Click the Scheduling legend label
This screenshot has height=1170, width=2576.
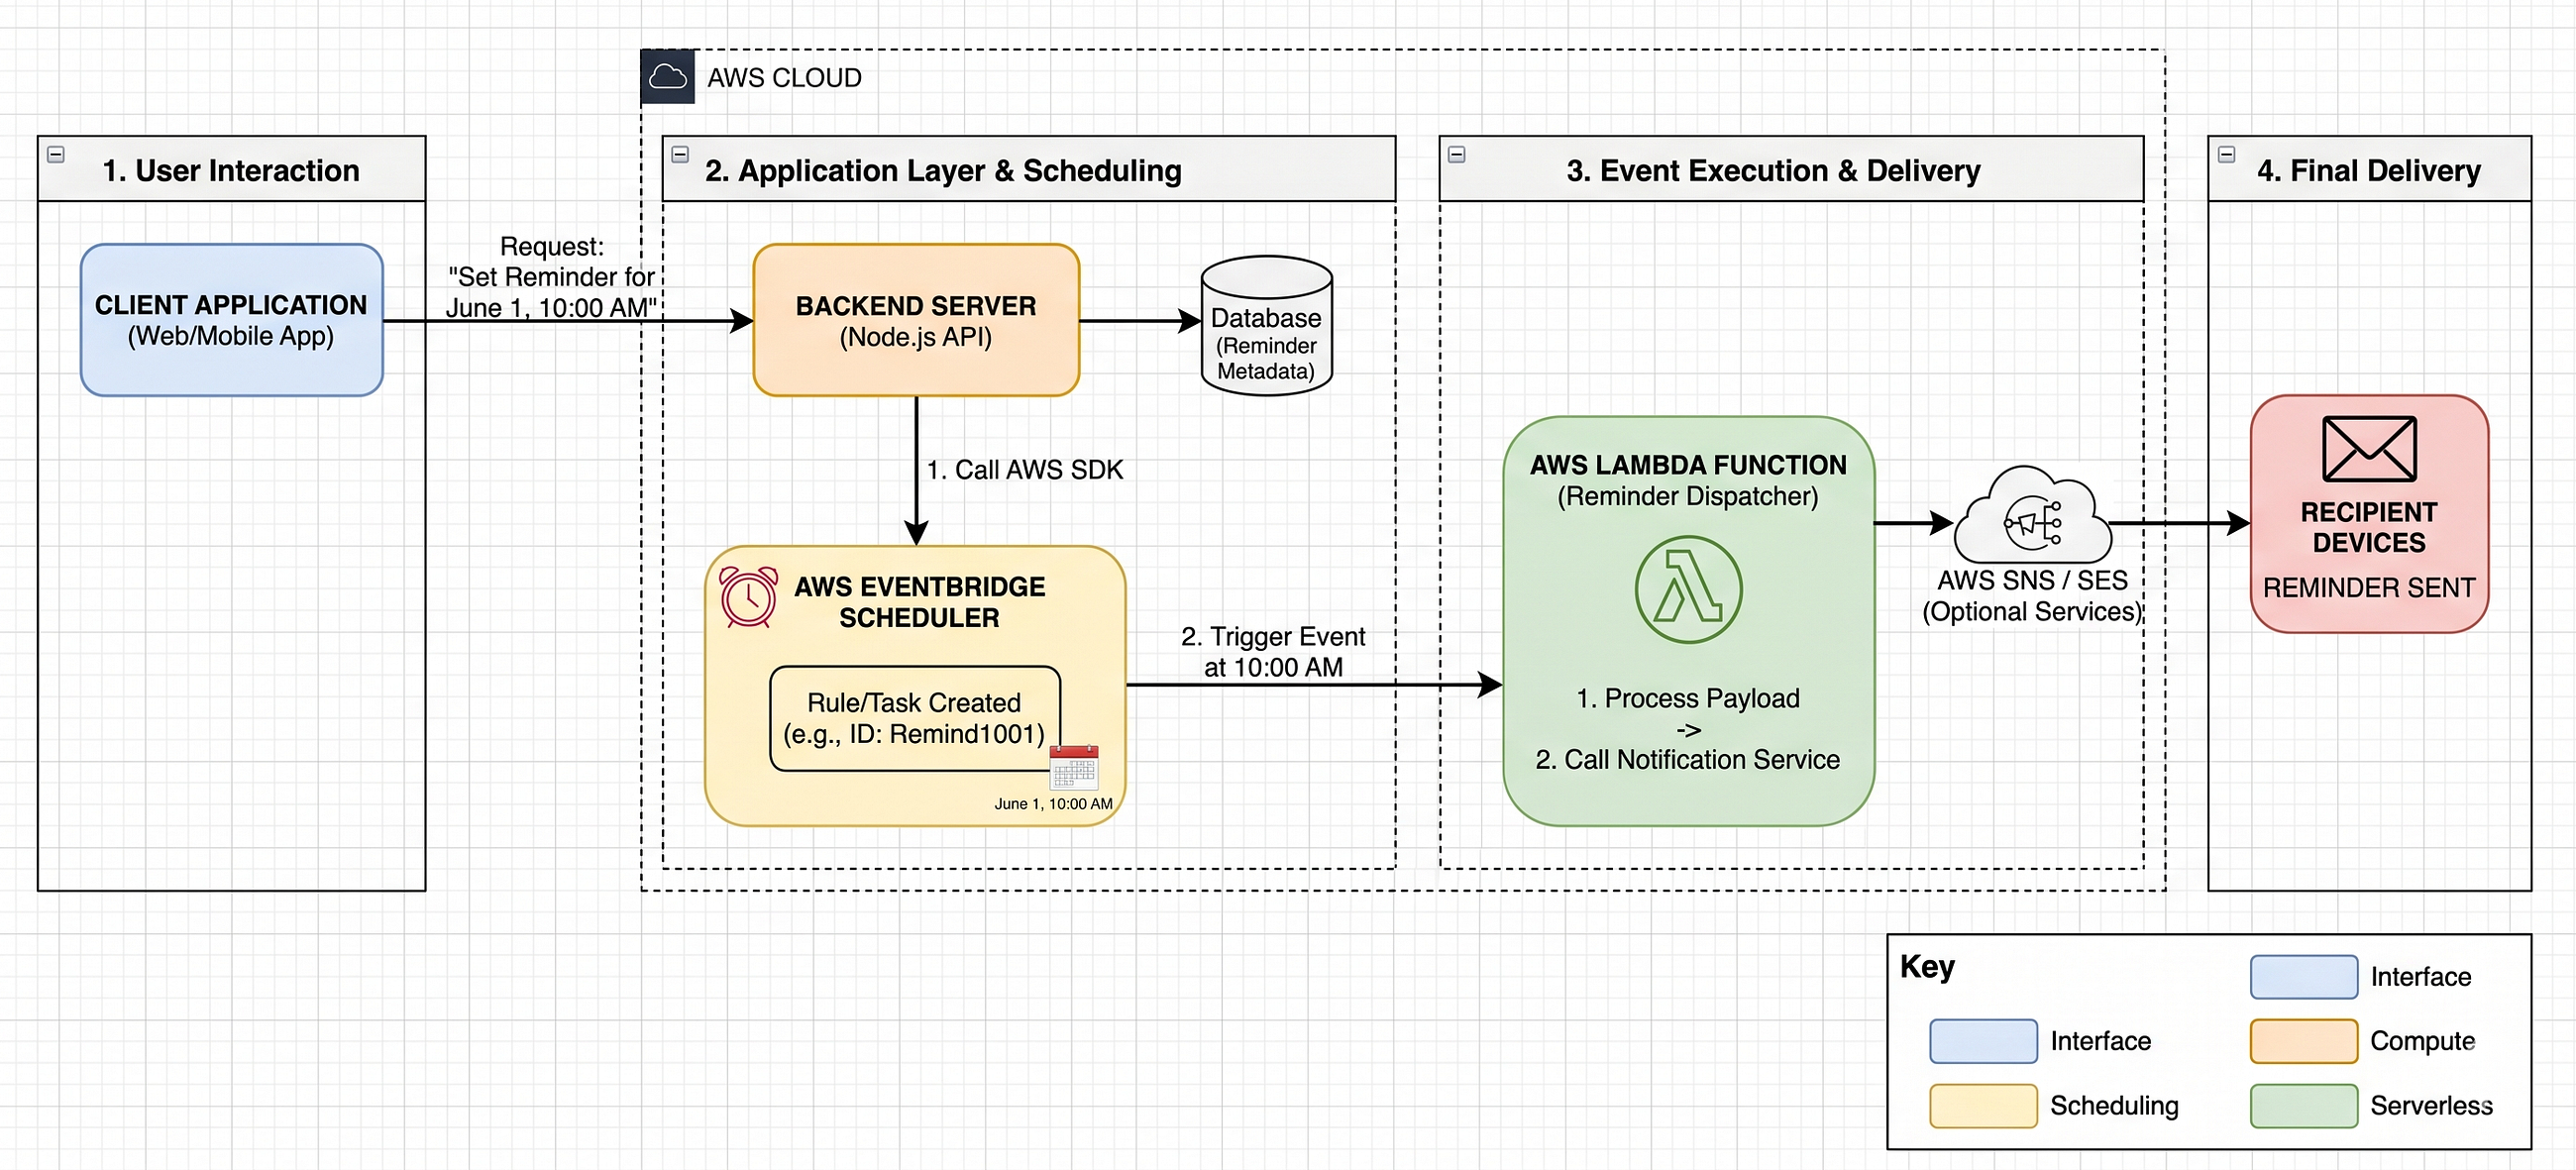[2114, 1106]
